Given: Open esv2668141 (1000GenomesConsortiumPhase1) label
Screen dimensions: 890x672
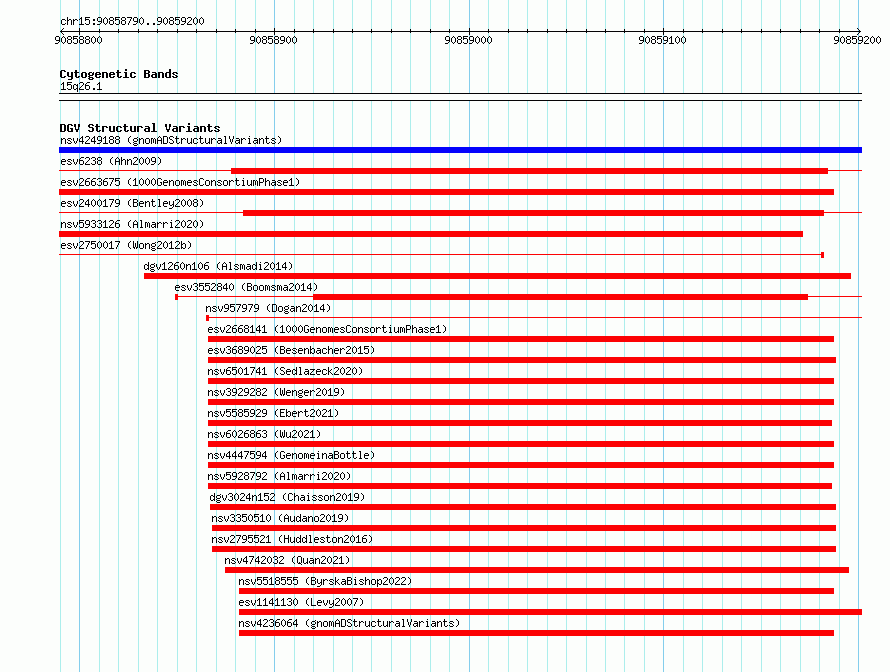Looking at the screenshot, I should coord(328,329).
